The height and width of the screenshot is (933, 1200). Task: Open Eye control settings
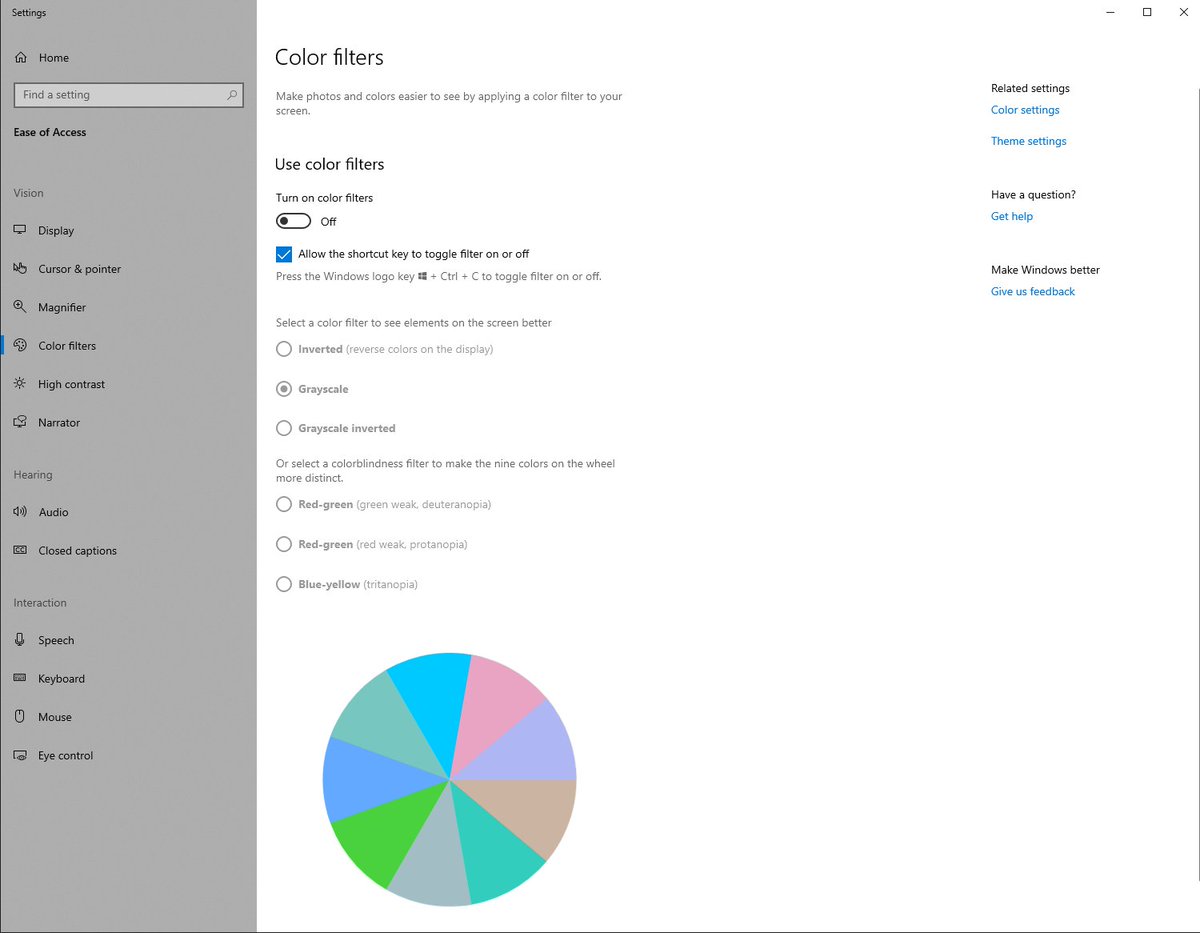point(128,756)
